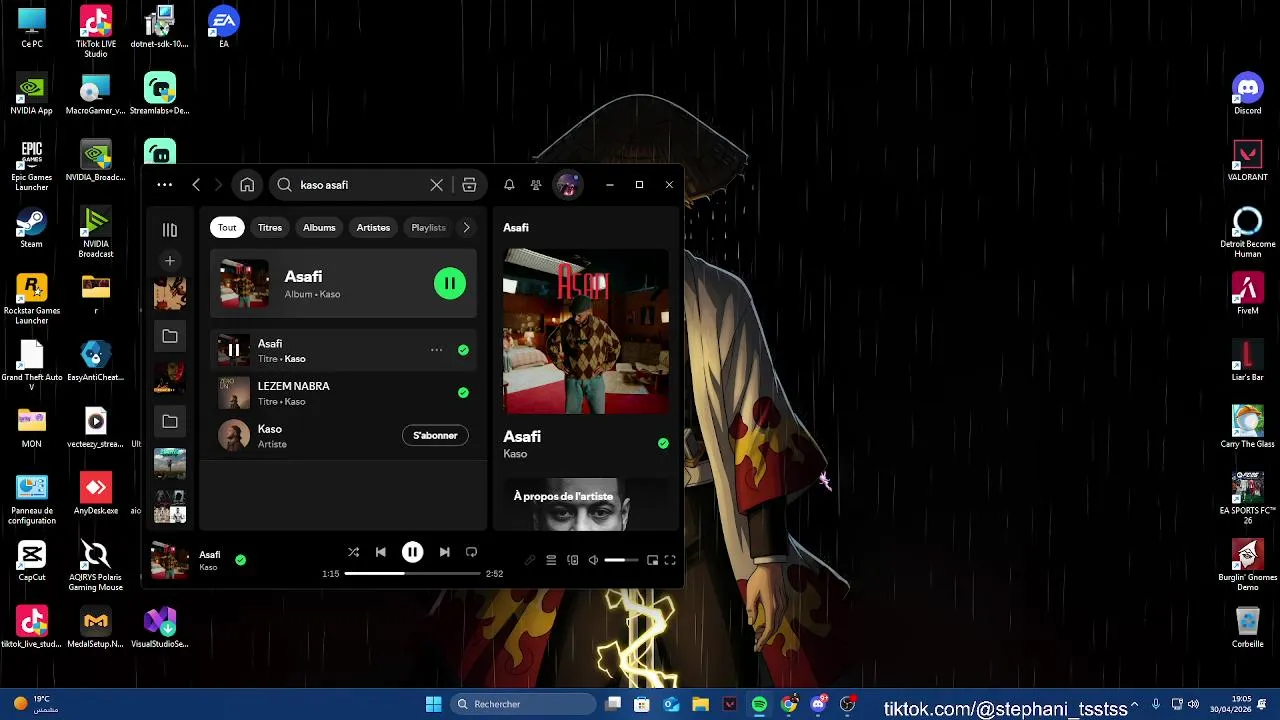Open Friend Activity icon in Spotify
This screenshot has height=720, width=1280.
(536, 185)
